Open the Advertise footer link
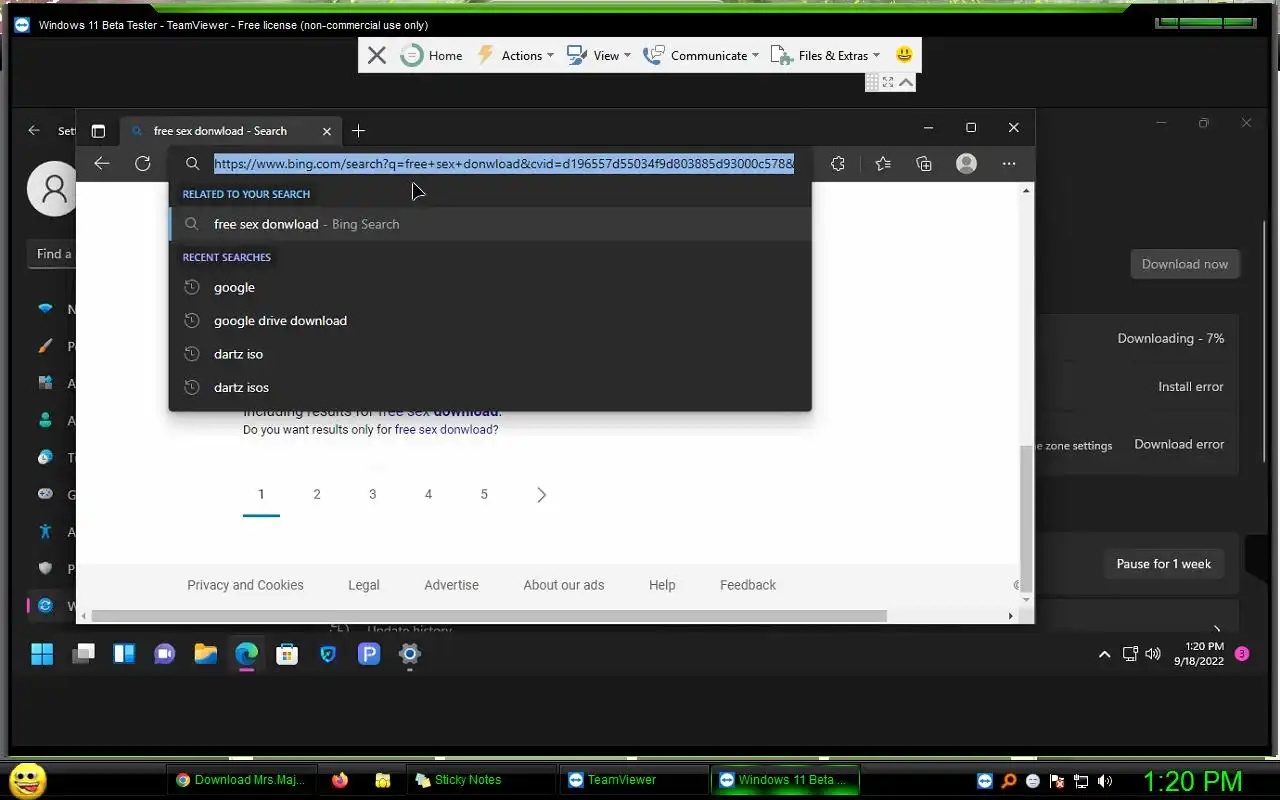 pos(451,585)
